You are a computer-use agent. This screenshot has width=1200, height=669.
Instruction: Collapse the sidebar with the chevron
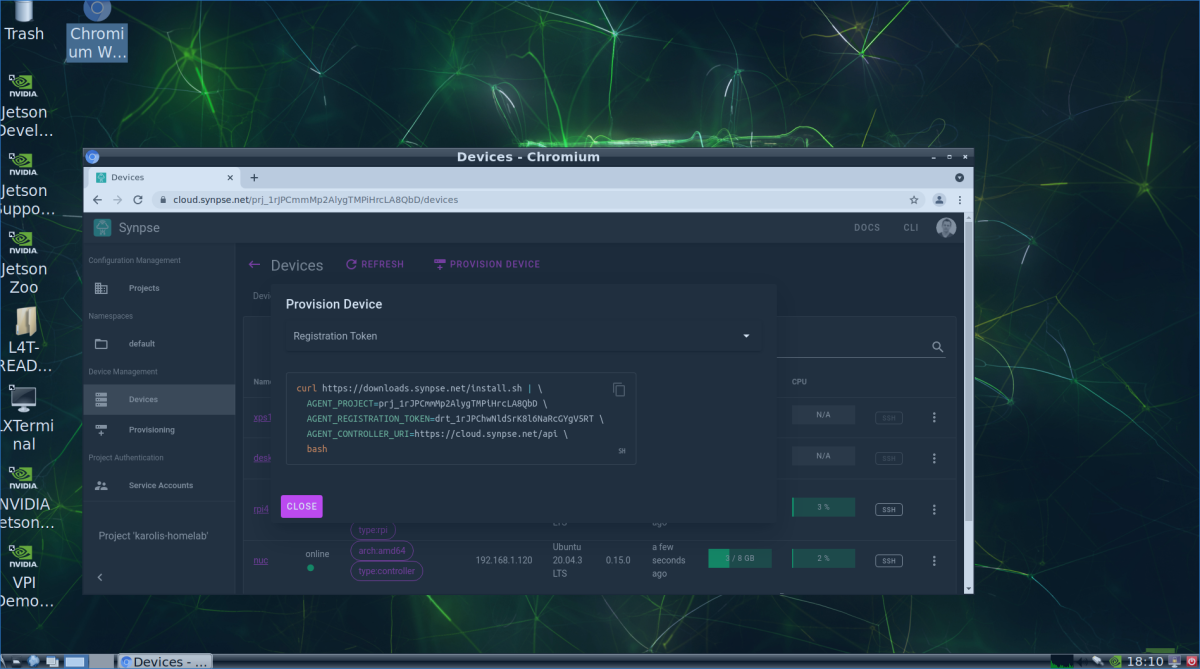99,578
